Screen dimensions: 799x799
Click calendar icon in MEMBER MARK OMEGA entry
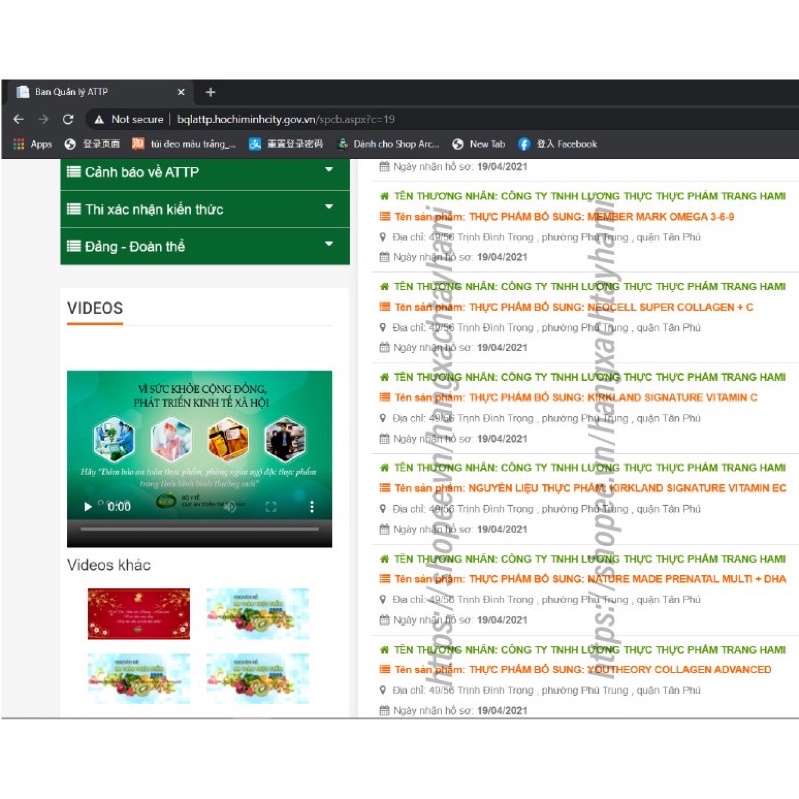385,257
